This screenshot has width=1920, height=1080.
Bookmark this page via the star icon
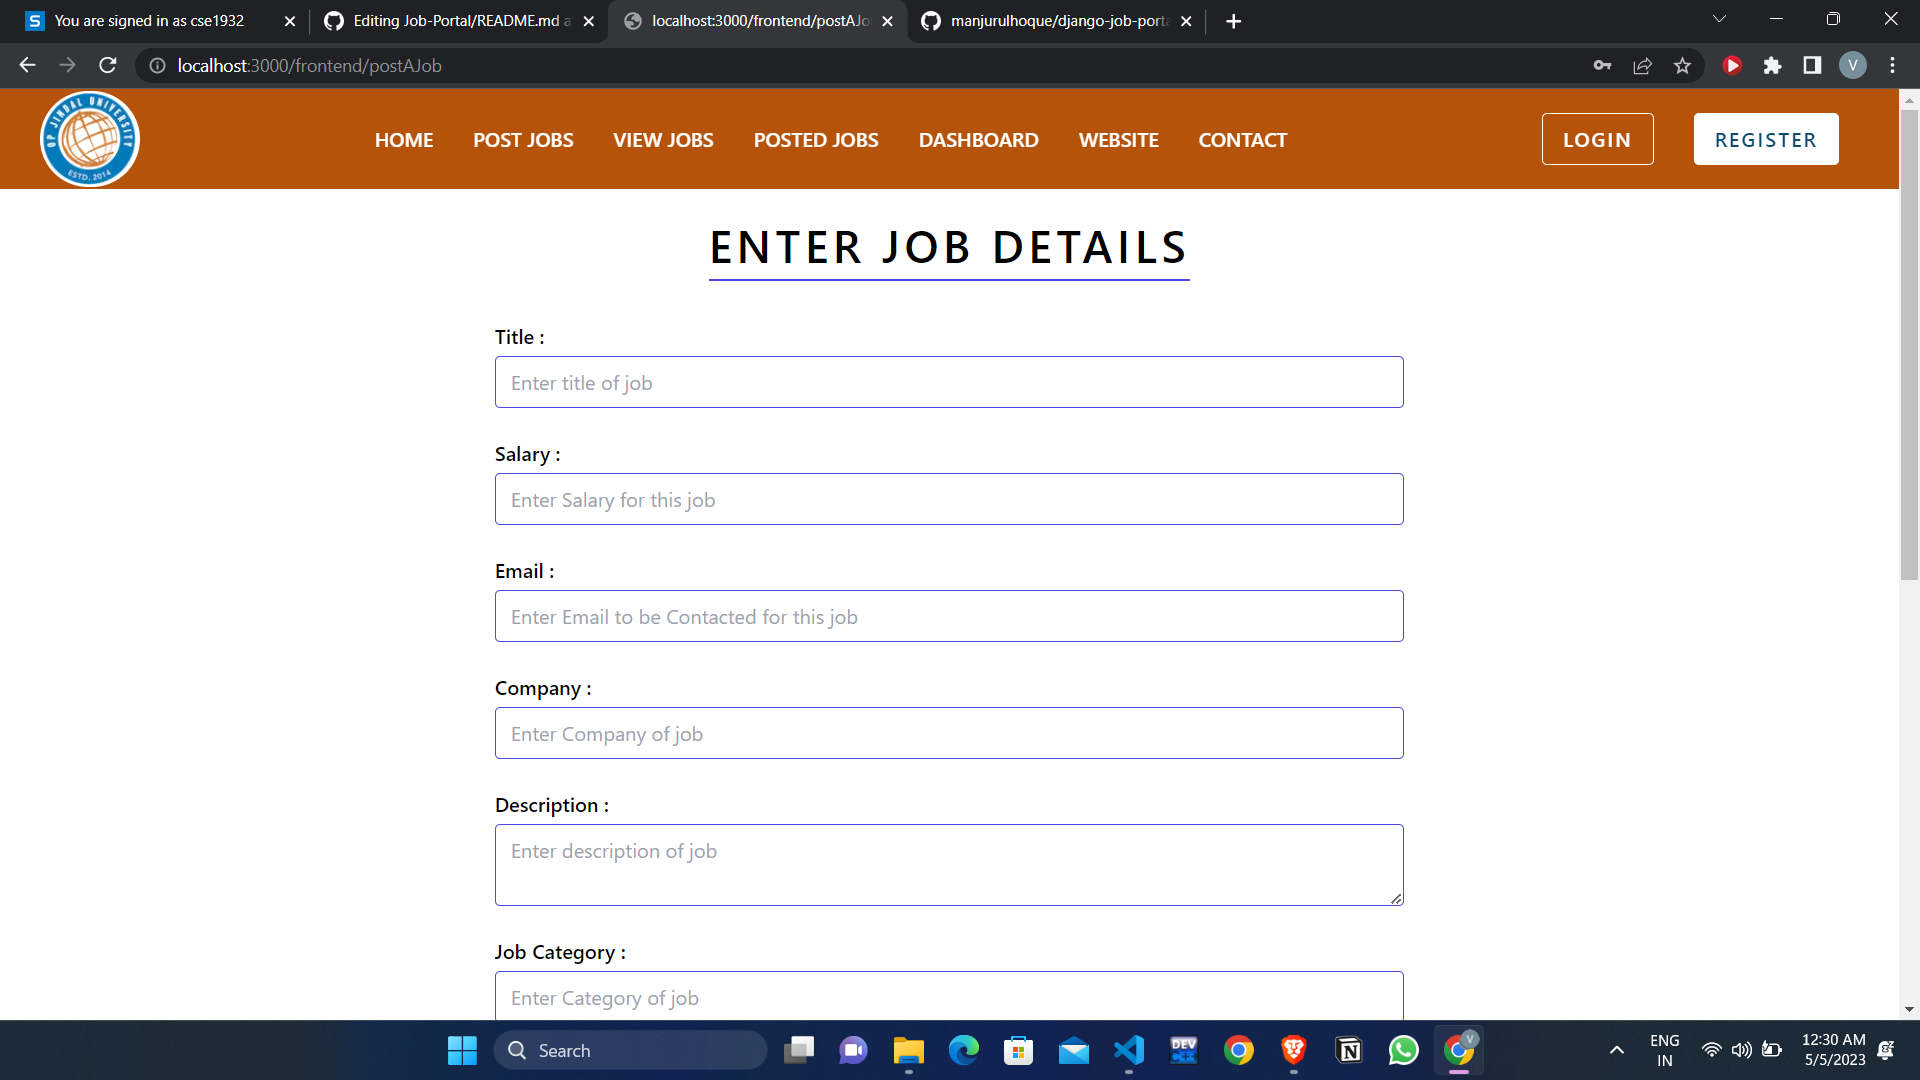pos(1682,65)
